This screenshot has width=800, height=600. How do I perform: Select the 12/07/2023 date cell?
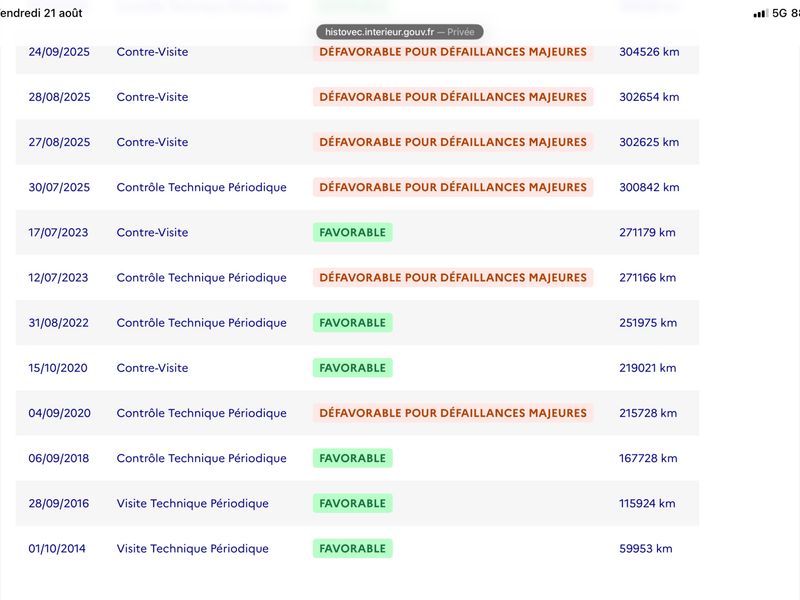tap(58, 278)
